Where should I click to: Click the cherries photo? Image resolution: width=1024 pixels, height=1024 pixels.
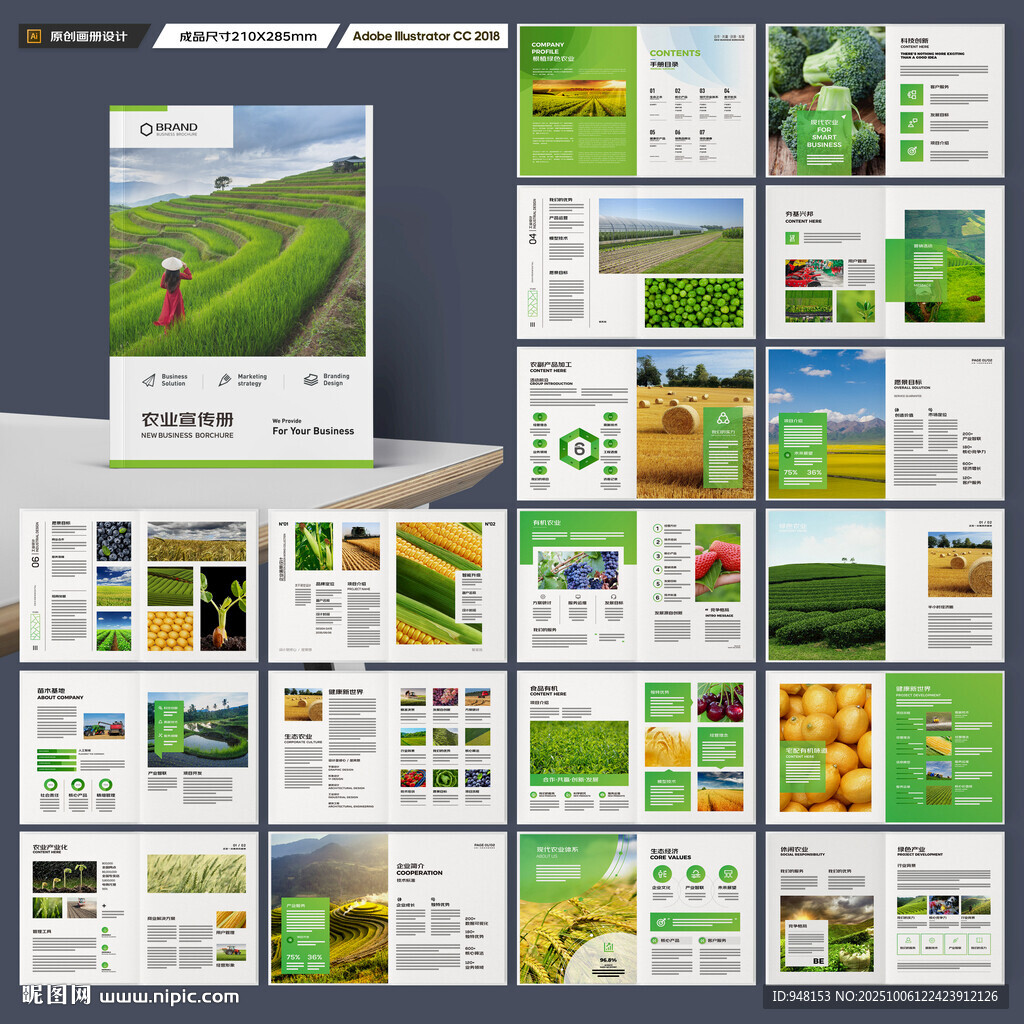point(720,702)
